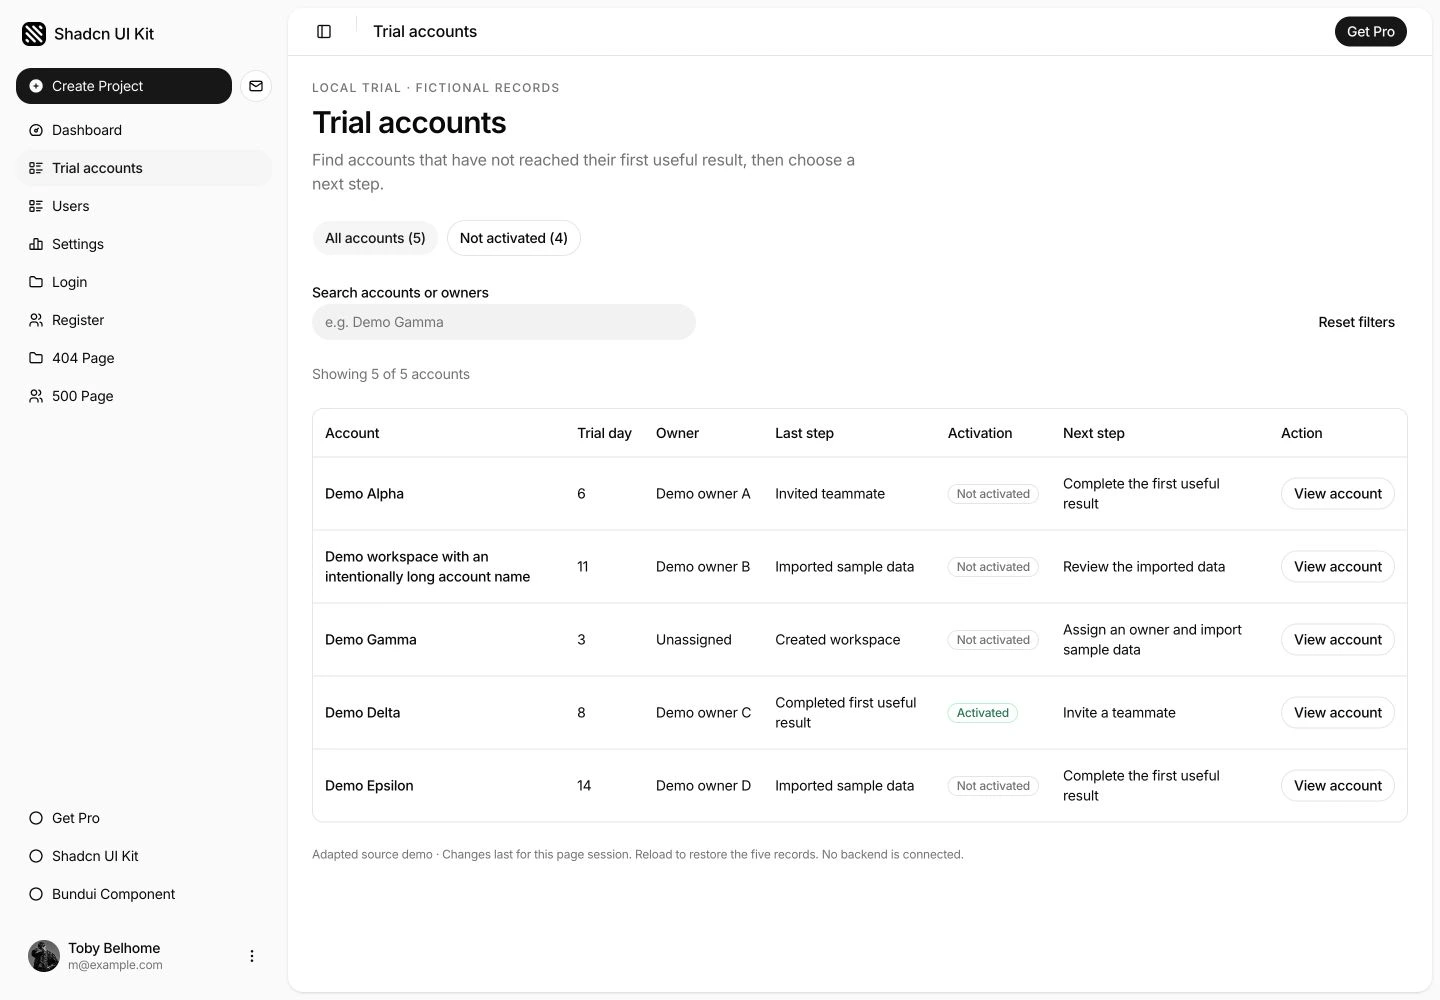Click the plus icon in Create Project
This screenshot has width=1440, height=1000.
(x=36, y=86)
